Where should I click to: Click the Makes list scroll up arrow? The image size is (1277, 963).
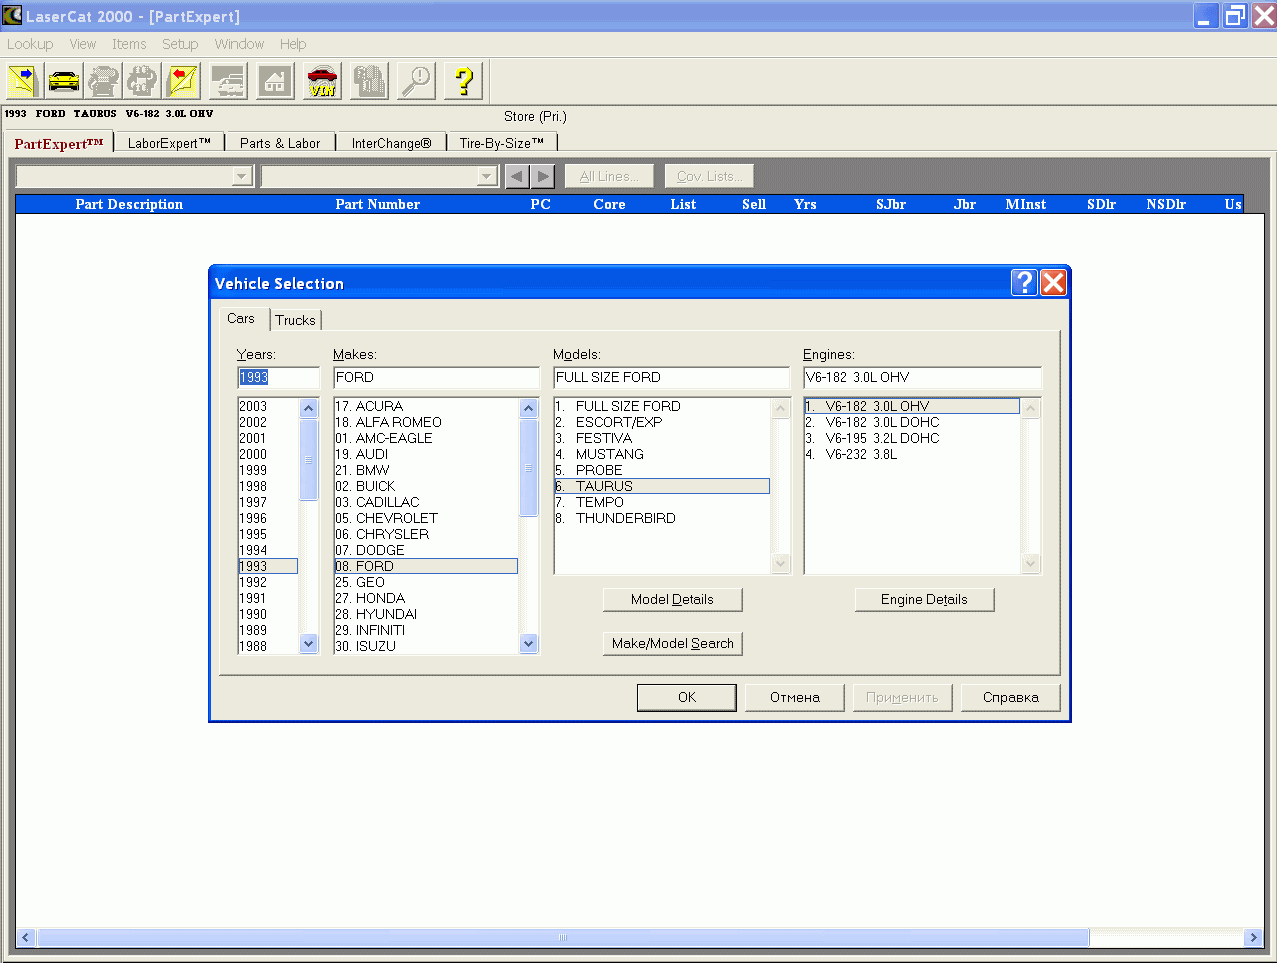pyautogui.click(x=529, y=408)
